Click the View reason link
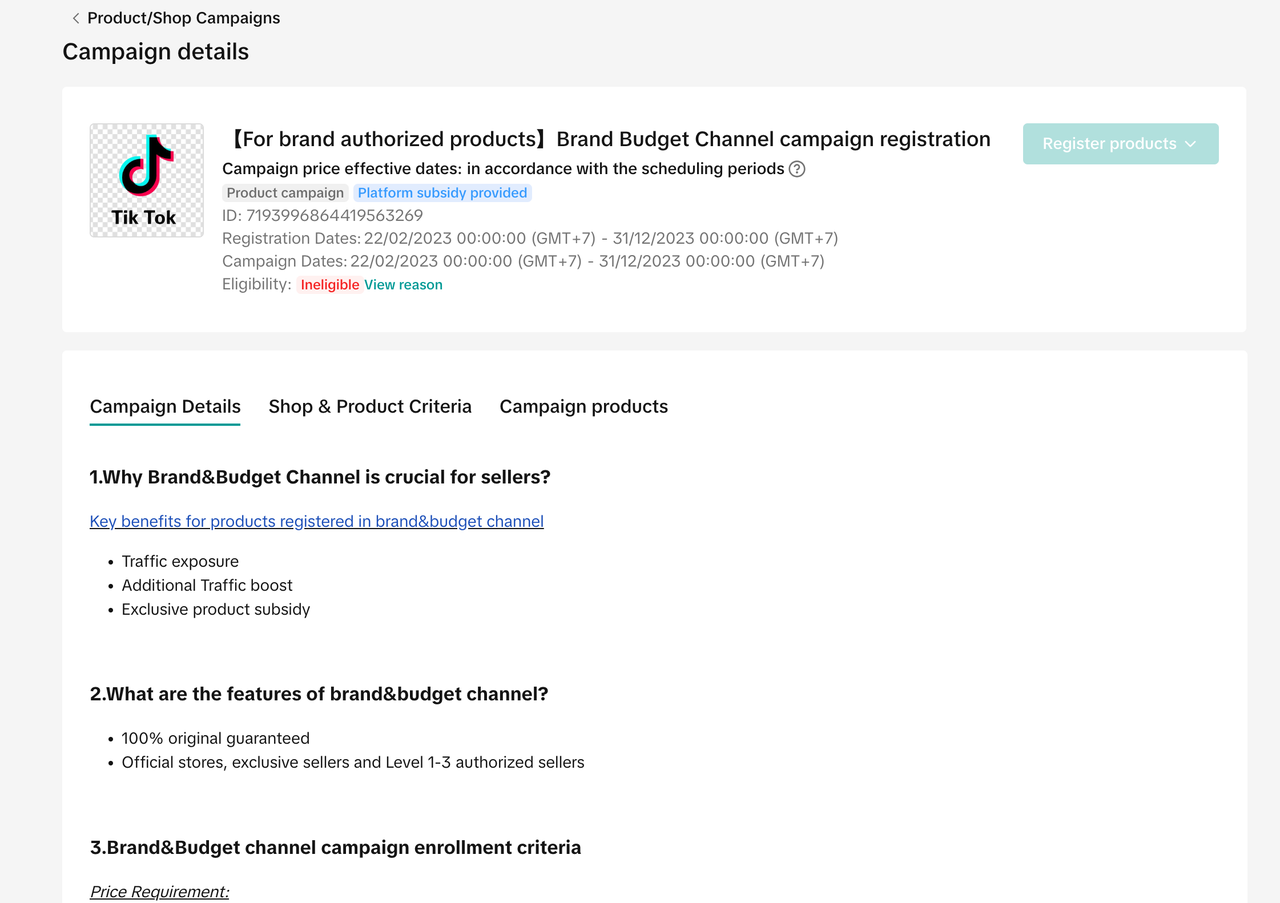Viewport: 1280px width, 903px height. click(x=403, y=285)
